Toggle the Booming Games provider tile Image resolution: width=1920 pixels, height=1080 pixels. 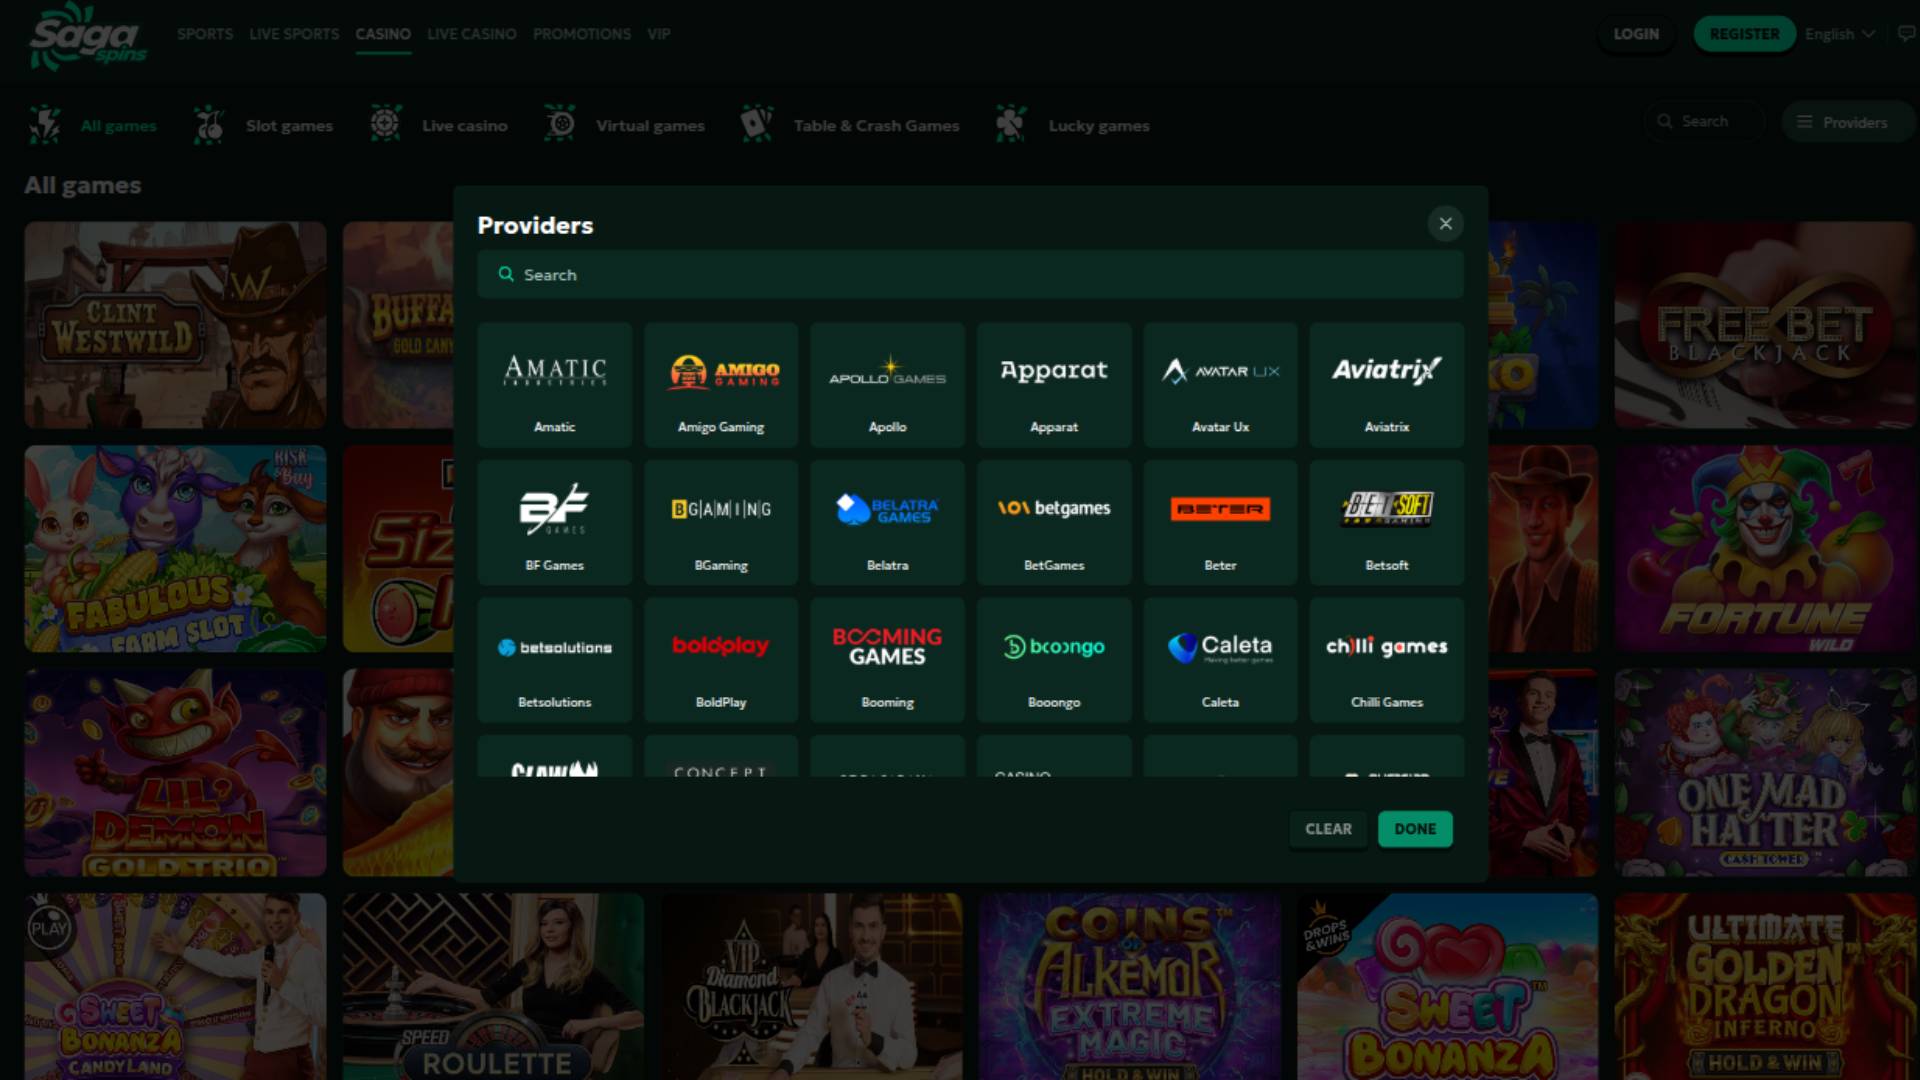886,660
